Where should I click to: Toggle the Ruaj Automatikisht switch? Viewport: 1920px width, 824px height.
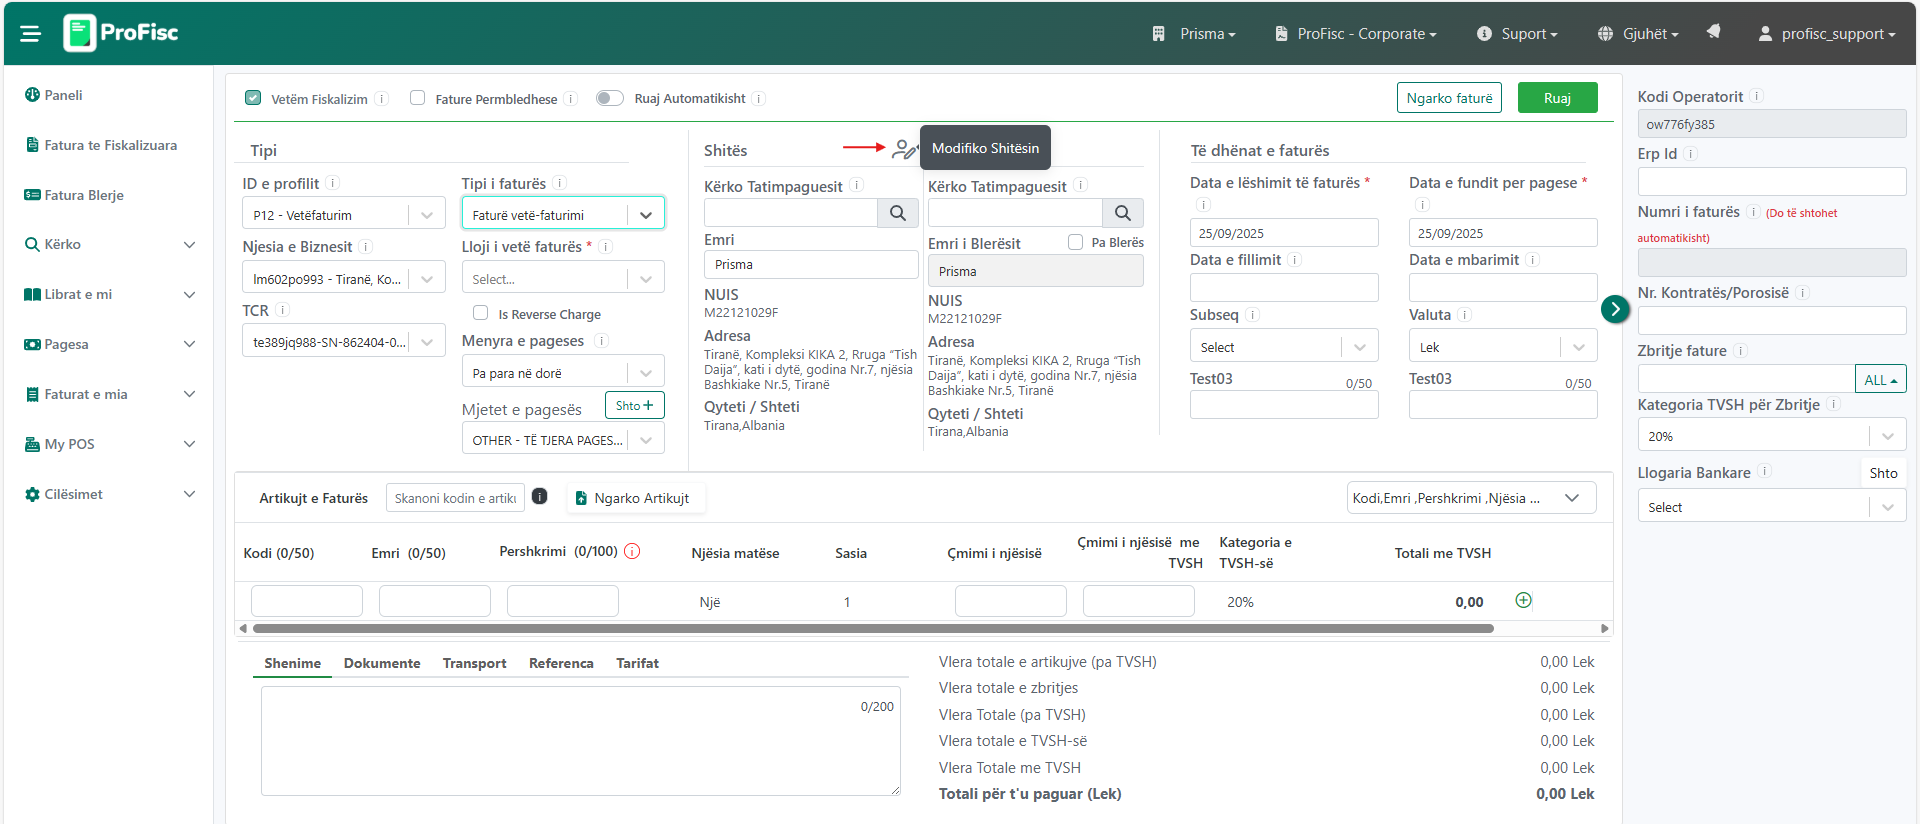pos(609,98)
